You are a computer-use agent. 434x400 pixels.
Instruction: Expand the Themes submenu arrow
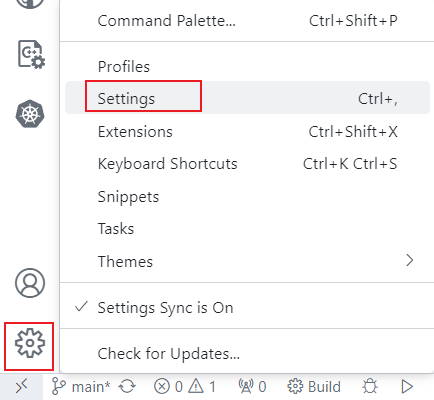410,260
